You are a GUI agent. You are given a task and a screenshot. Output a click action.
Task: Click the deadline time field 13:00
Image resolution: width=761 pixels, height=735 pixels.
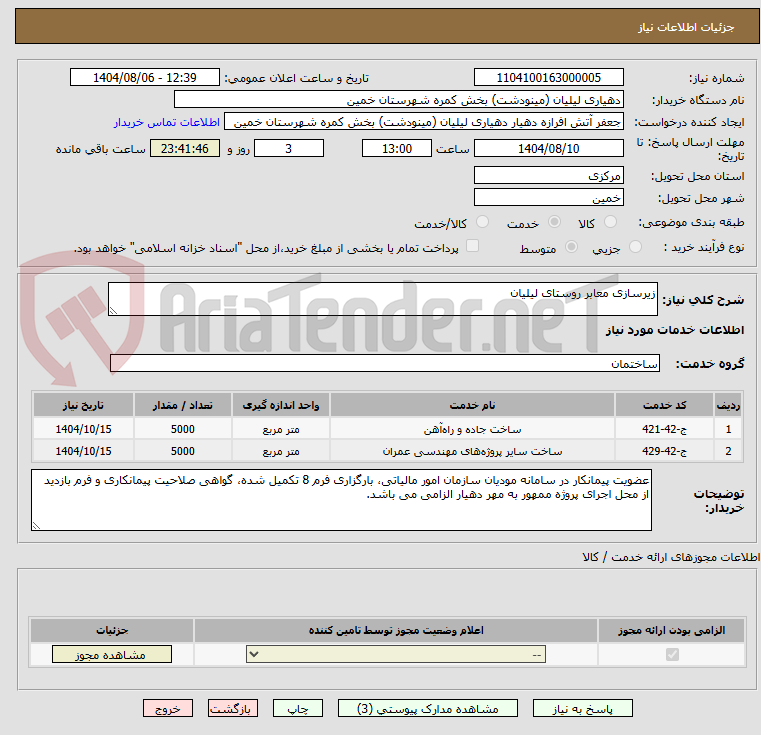click(397, 149)
